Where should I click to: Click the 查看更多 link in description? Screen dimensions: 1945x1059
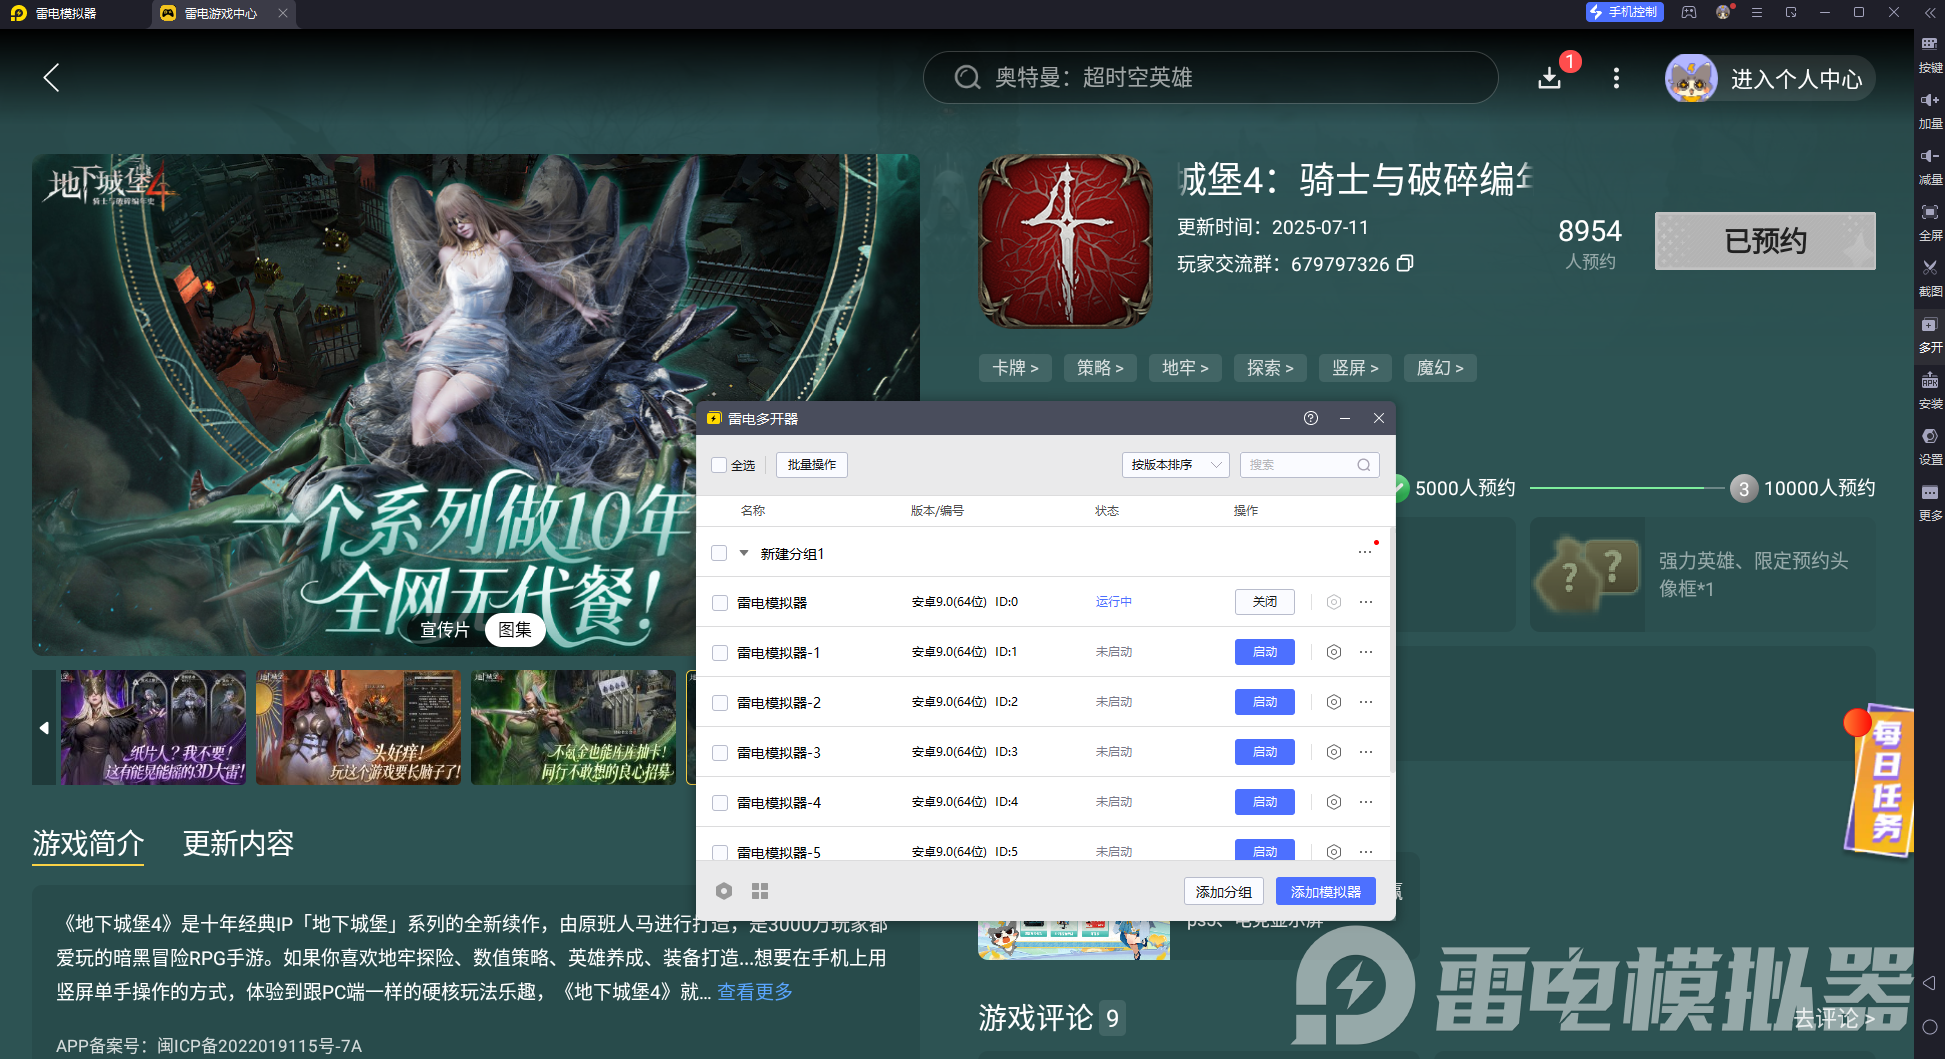(755, 992)
